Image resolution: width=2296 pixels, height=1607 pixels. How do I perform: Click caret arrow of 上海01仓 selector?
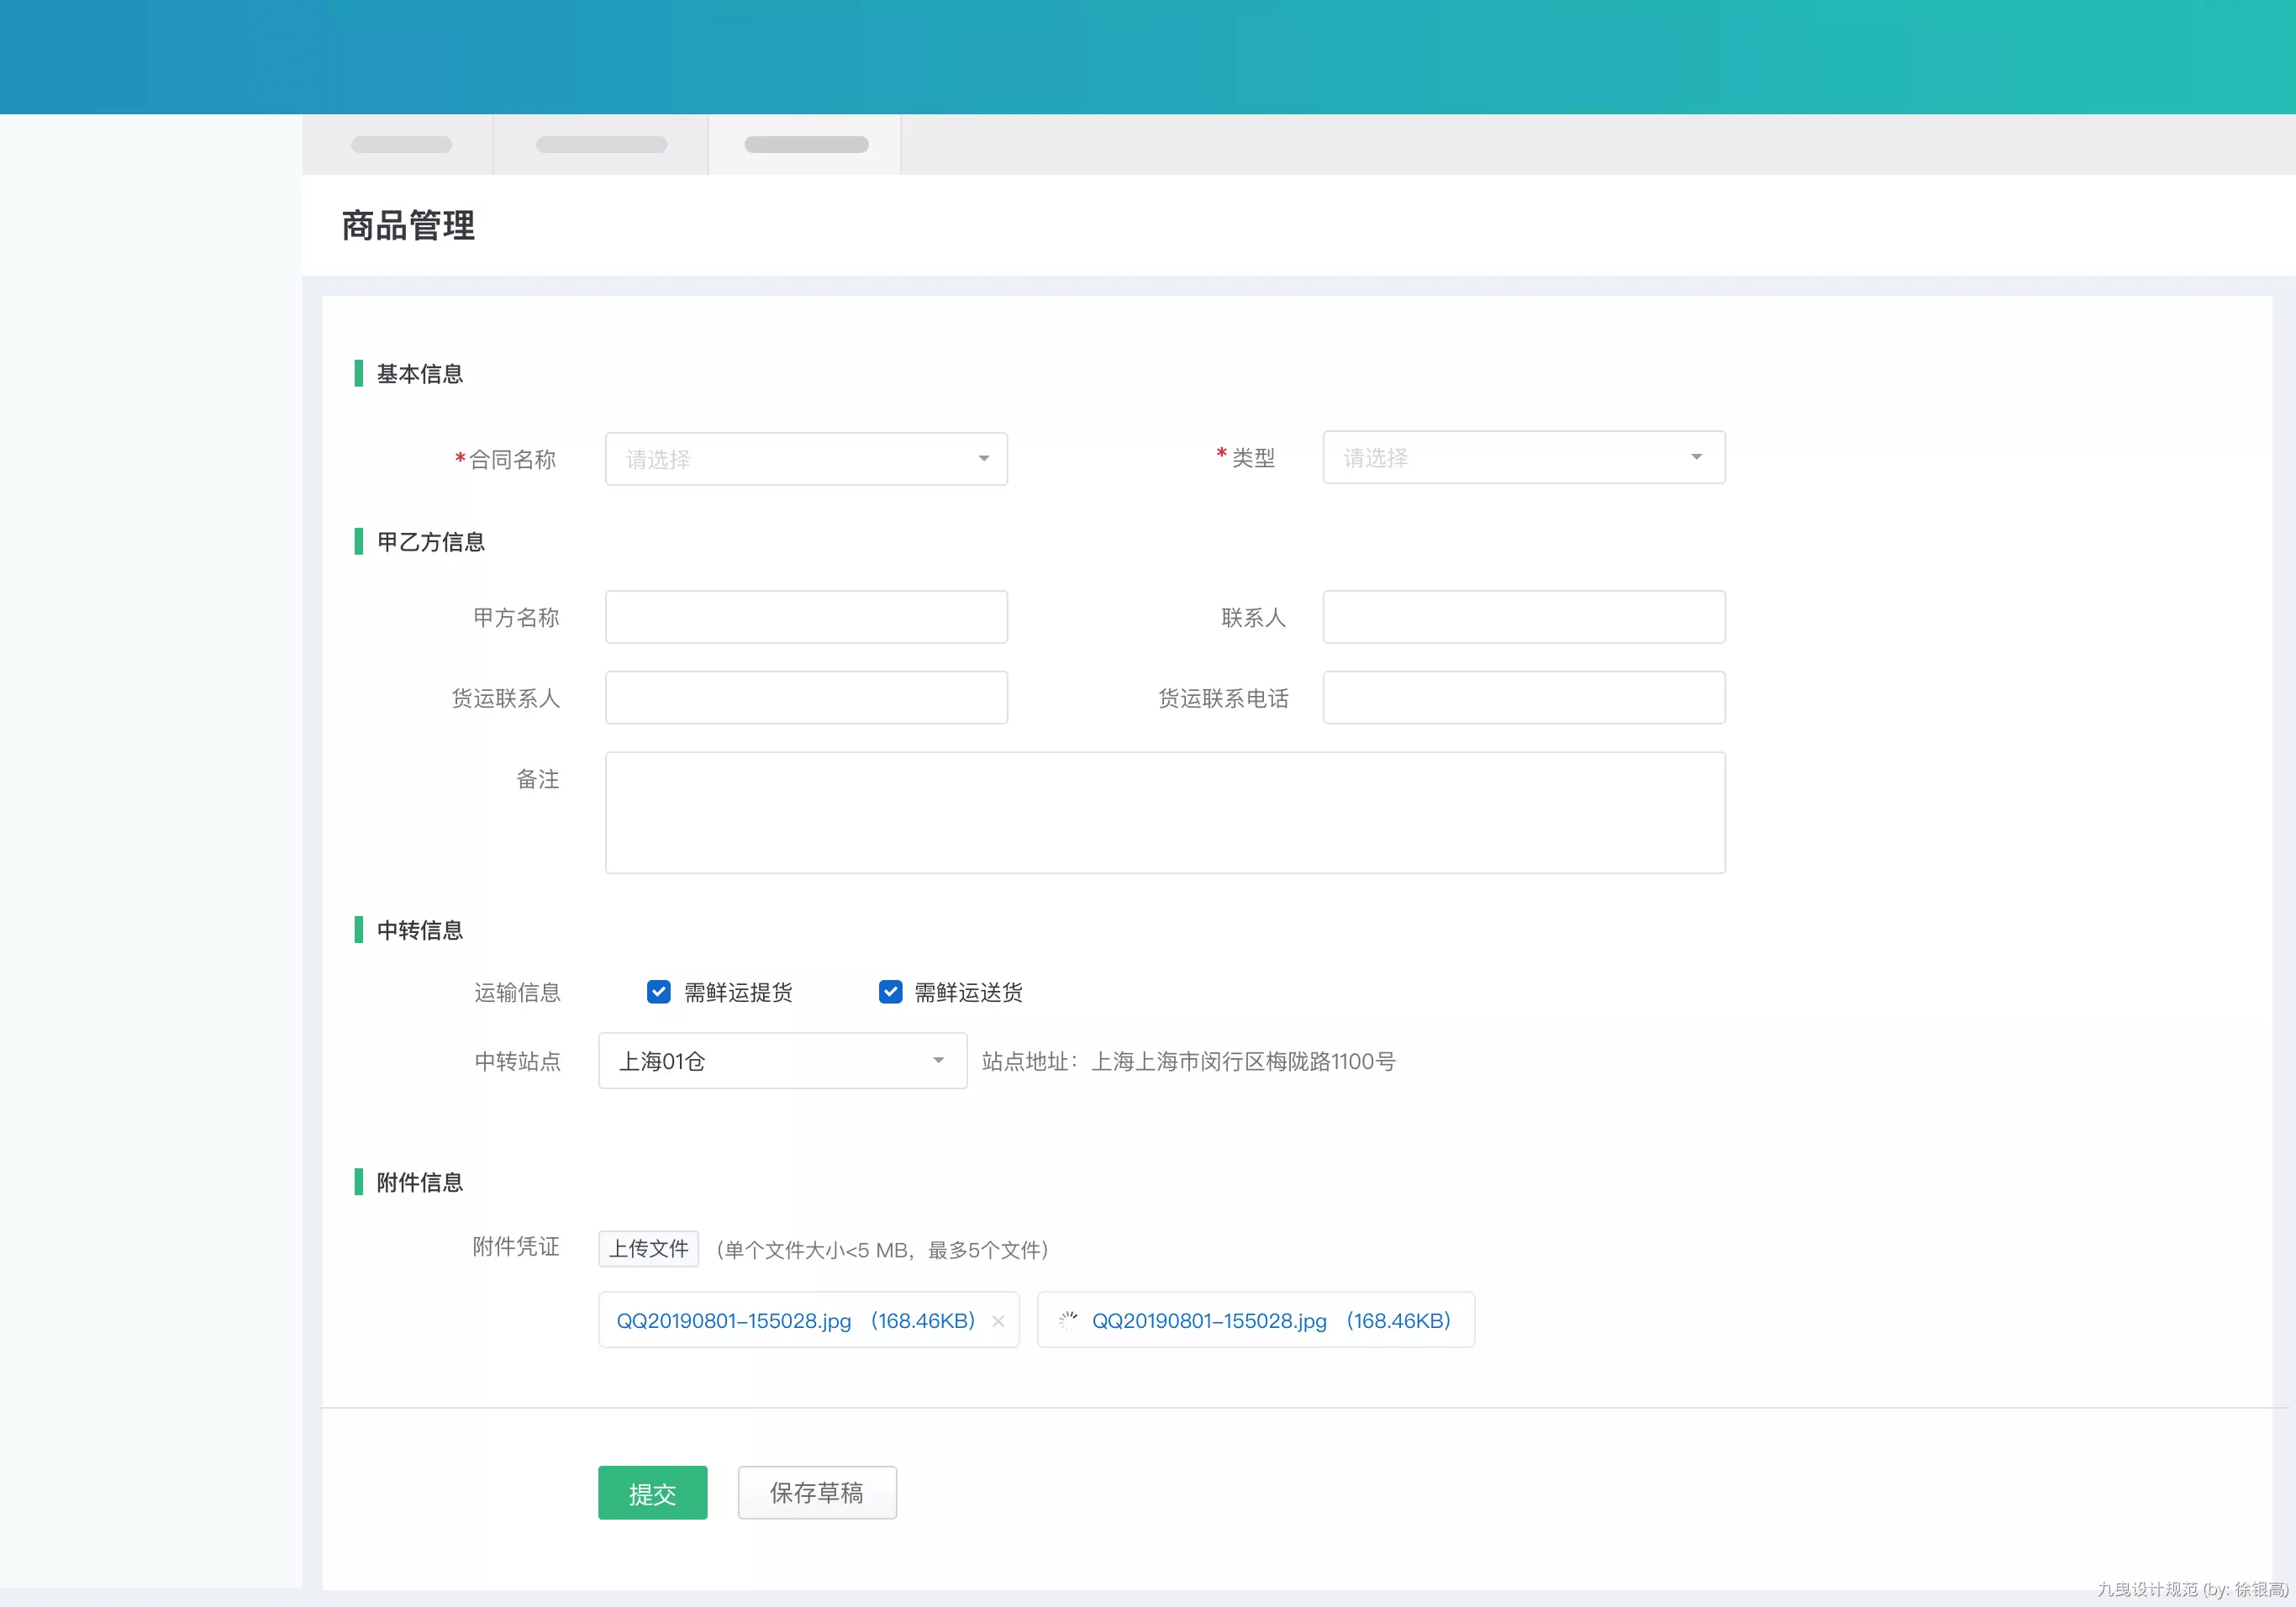pyautogui.click(x=938, y=1060)
